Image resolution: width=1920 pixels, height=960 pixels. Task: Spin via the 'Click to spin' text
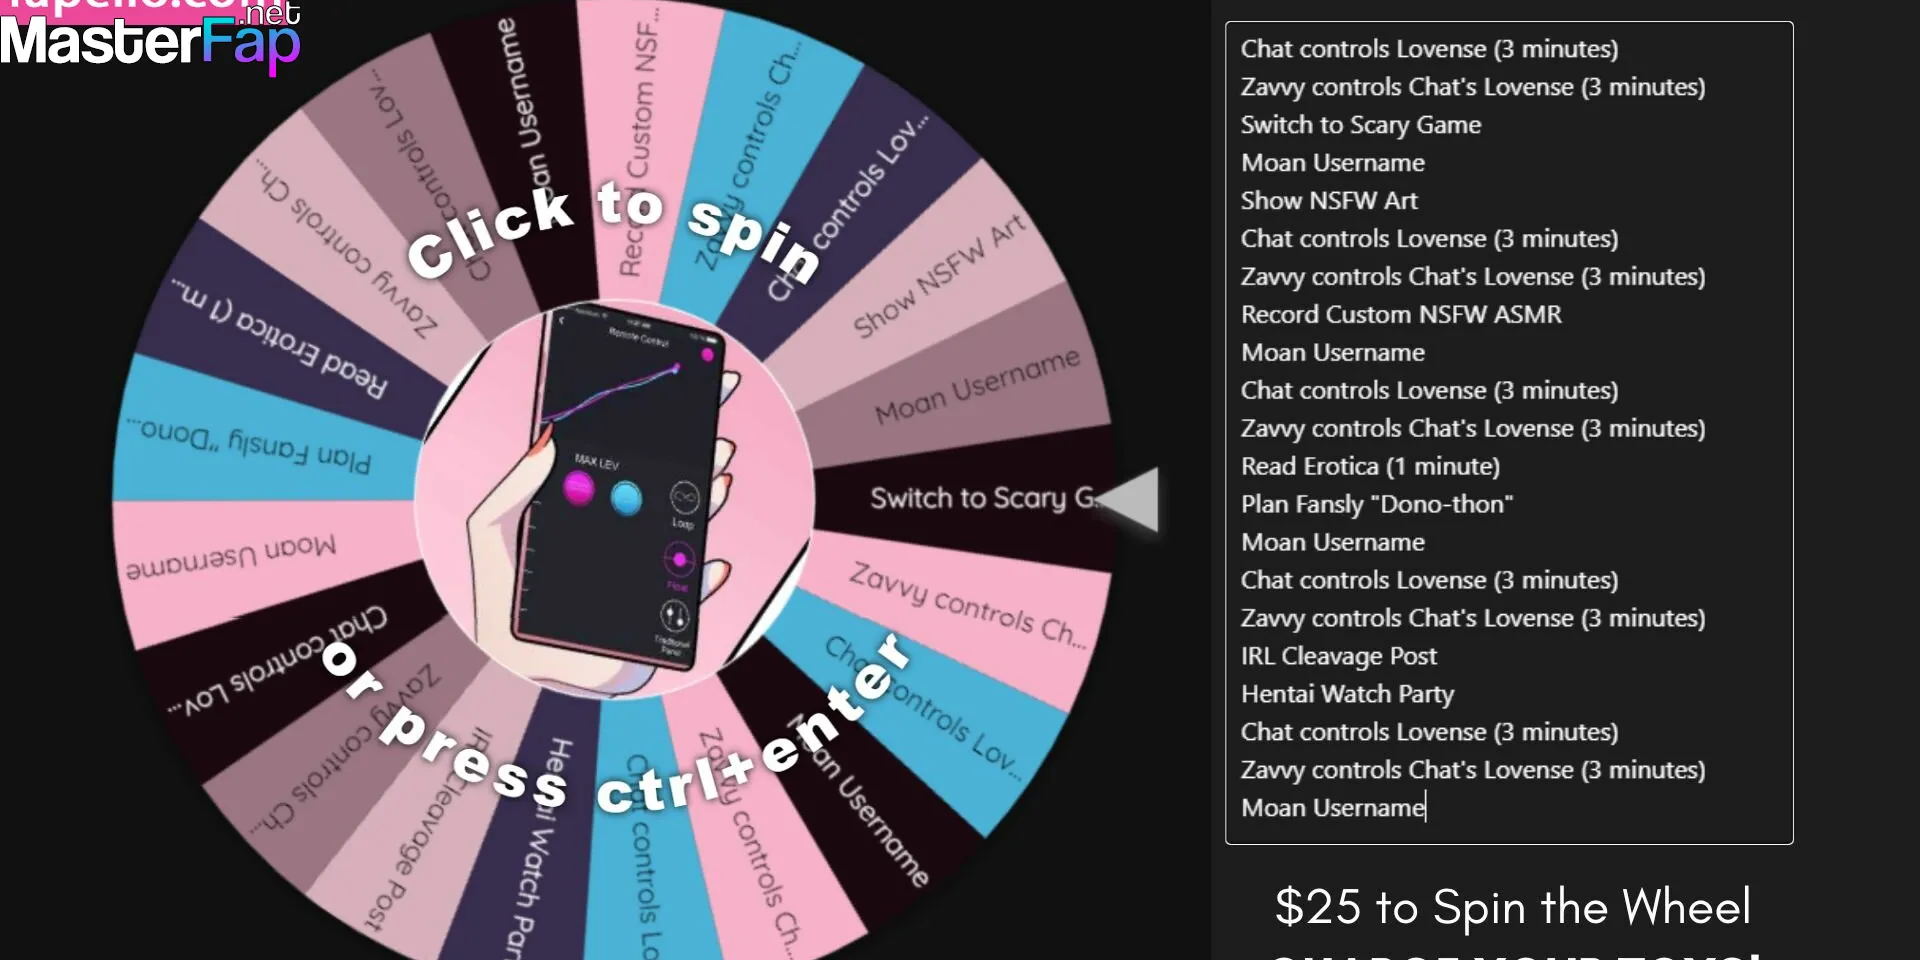click(612, 232)
